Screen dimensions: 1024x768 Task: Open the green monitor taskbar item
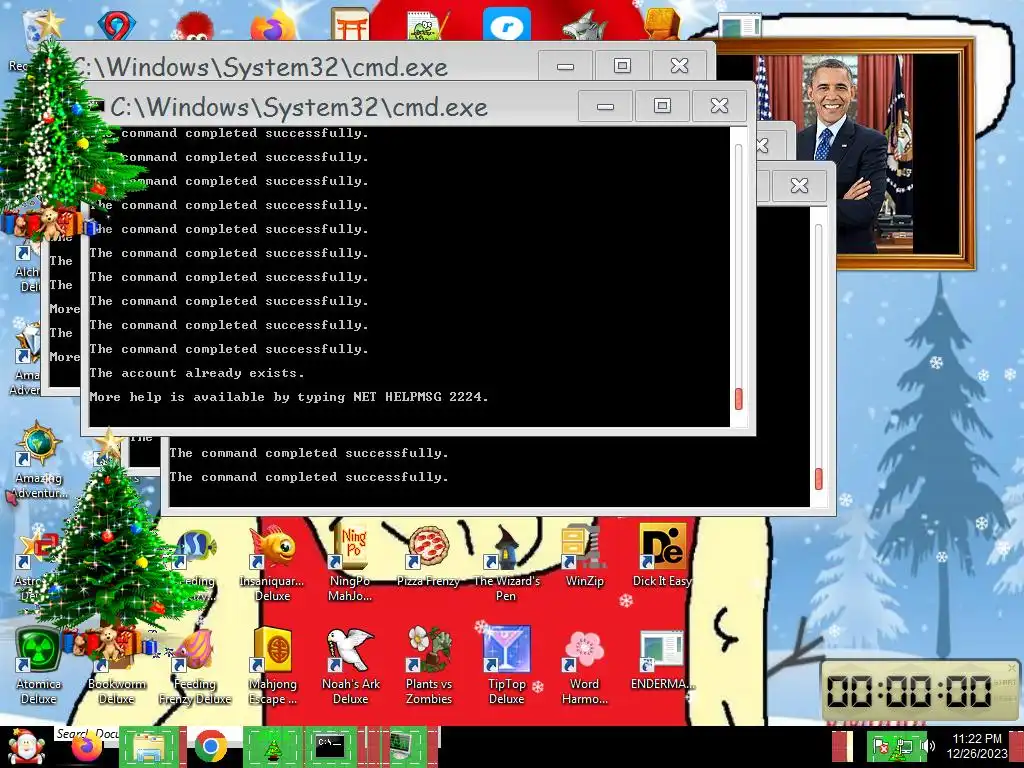click(x=402, y=746)
